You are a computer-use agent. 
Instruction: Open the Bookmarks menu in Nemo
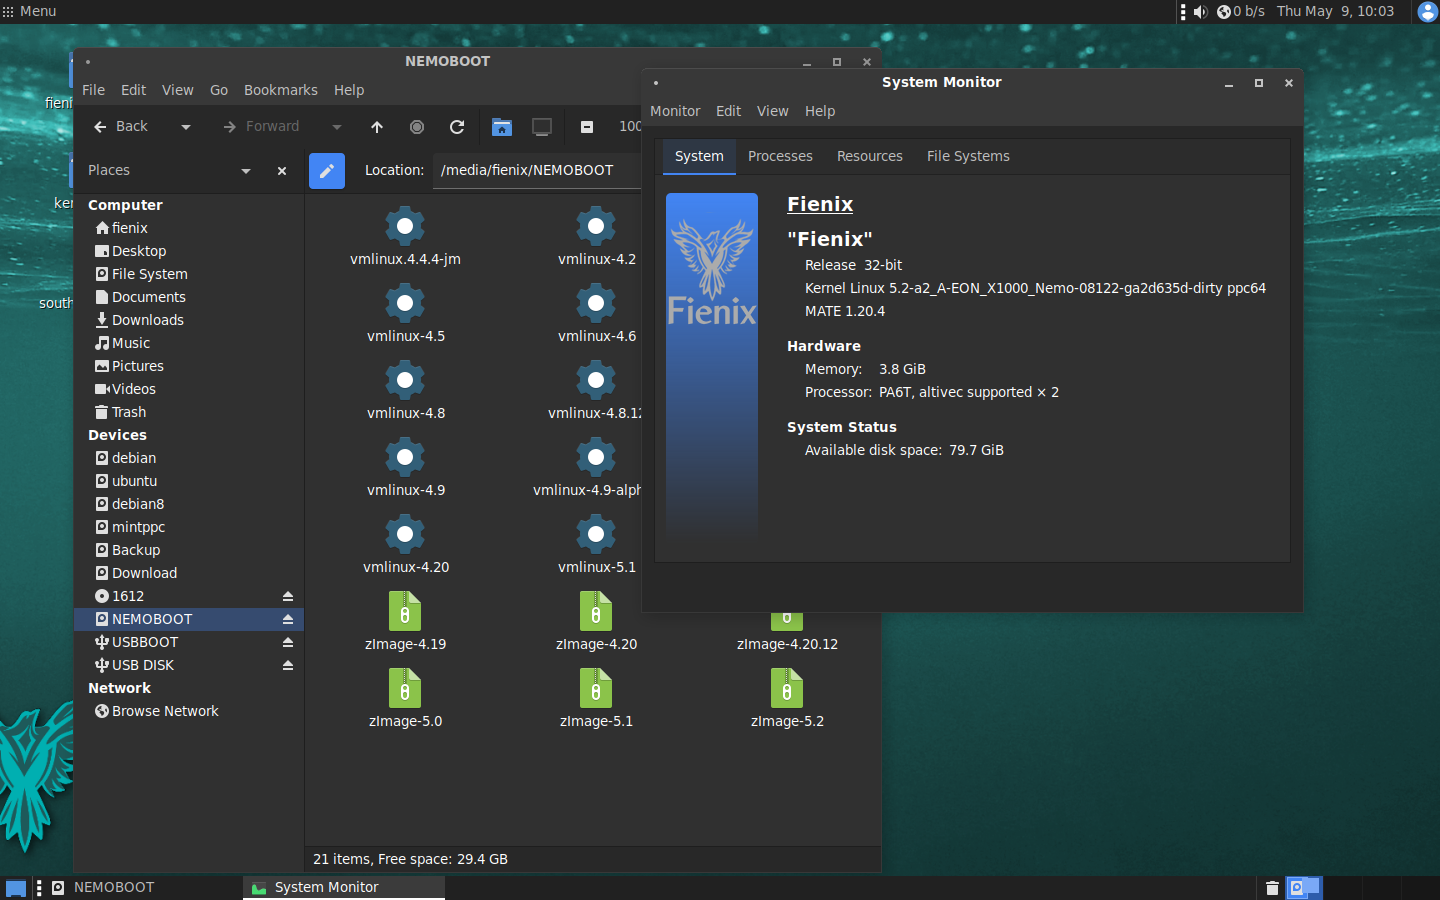point(280,90)
